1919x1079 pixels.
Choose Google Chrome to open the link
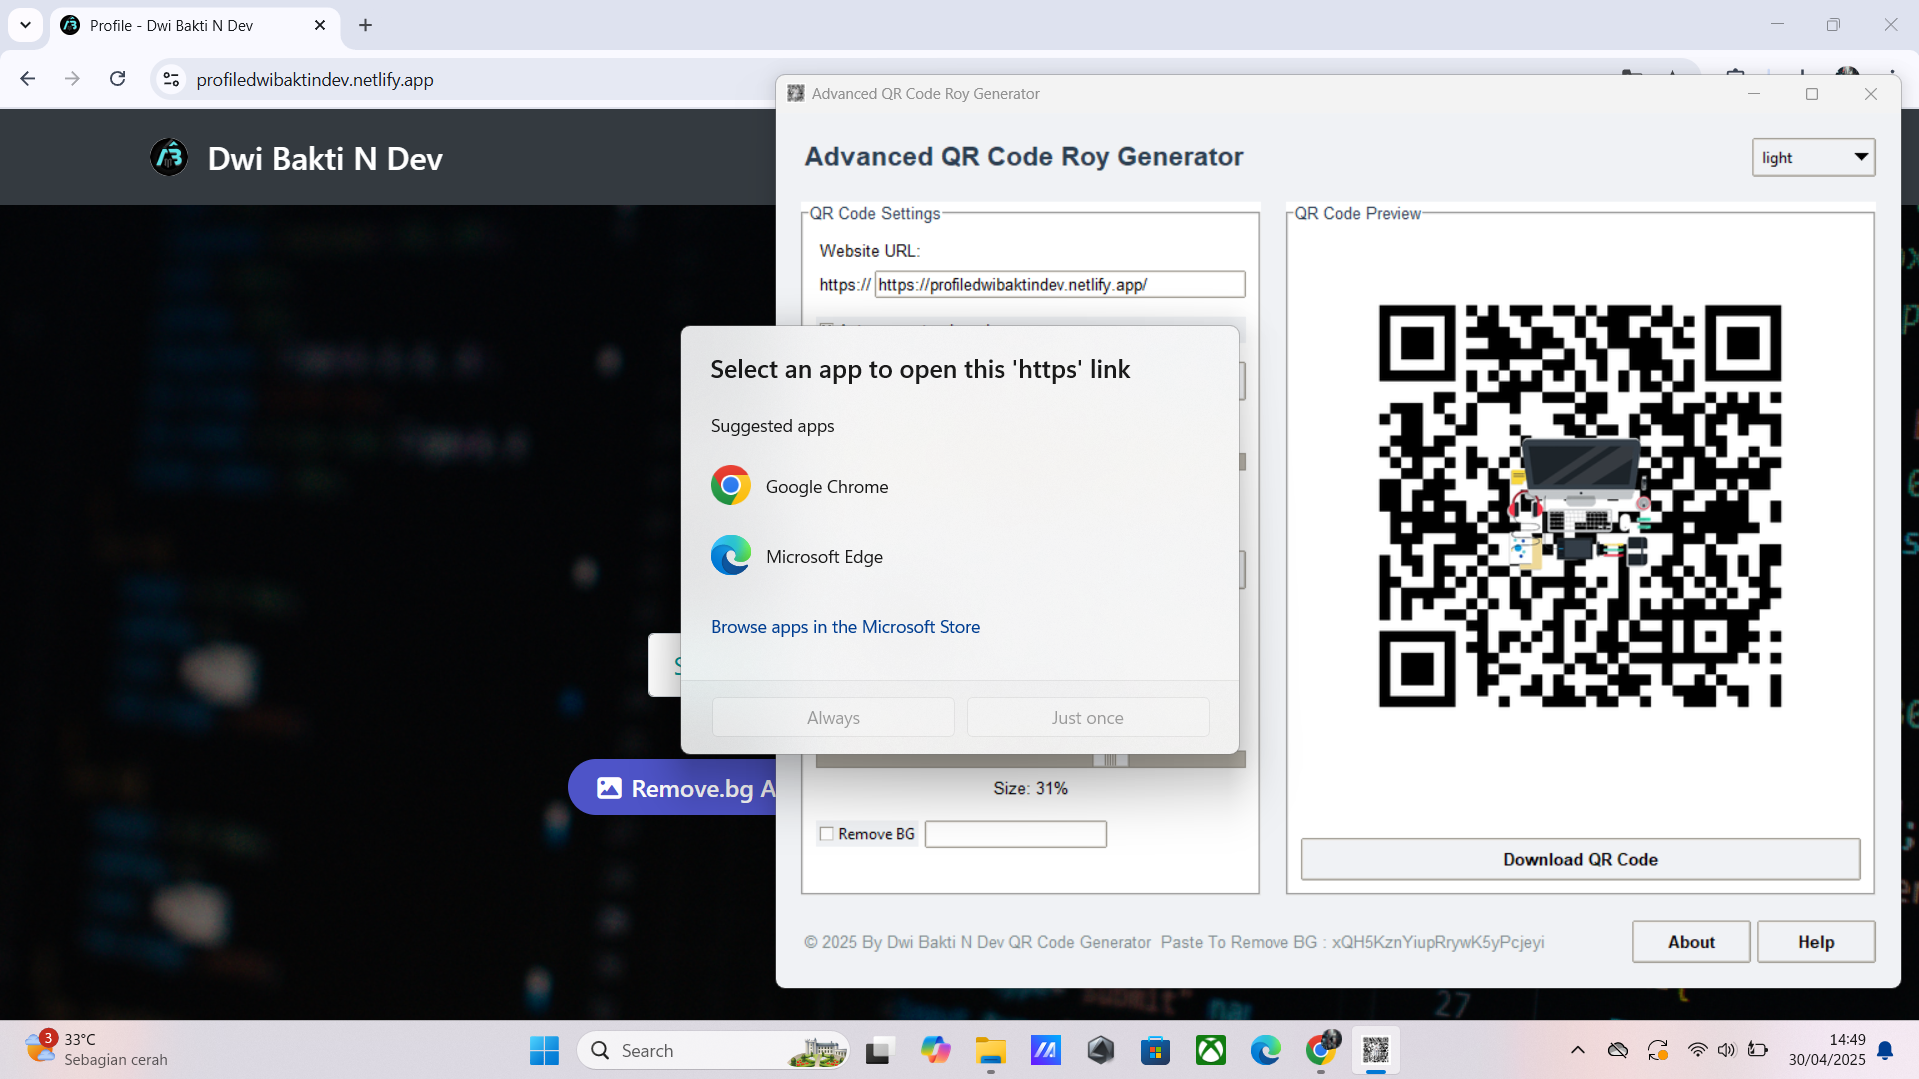[960, 486]
